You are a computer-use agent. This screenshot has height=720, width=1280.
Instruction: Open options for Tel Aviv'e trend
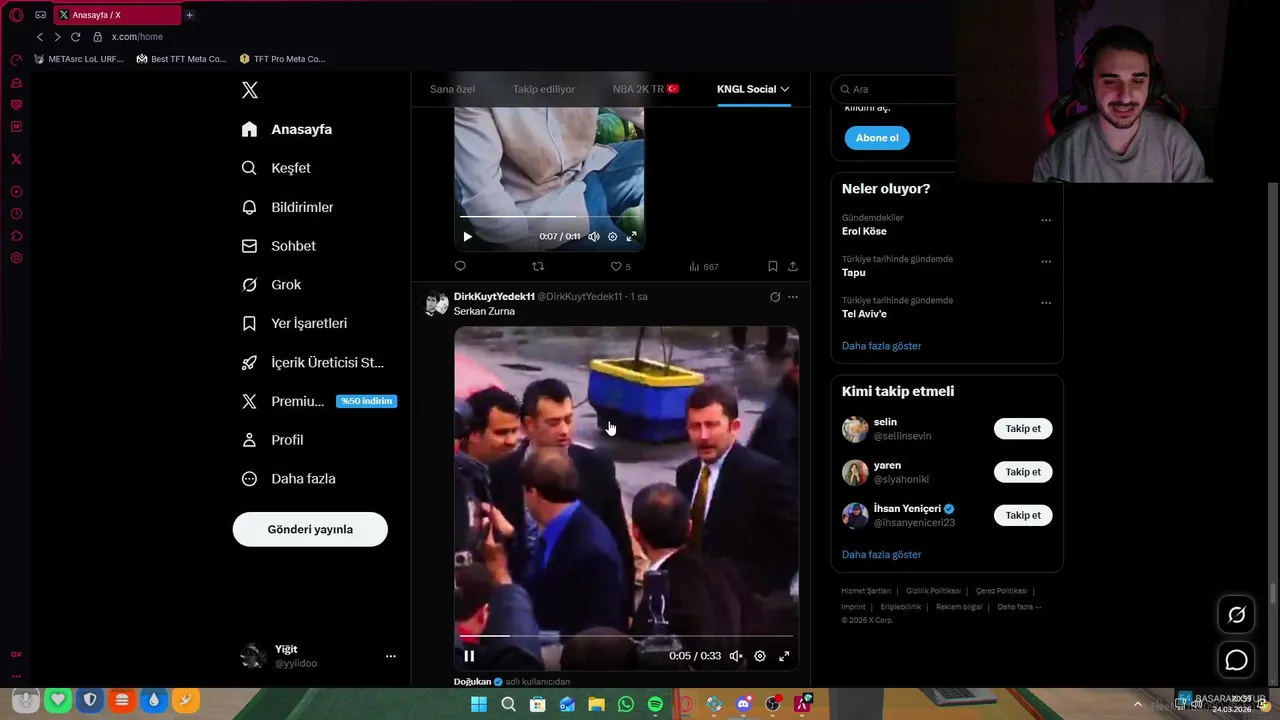pos(1046,303)
